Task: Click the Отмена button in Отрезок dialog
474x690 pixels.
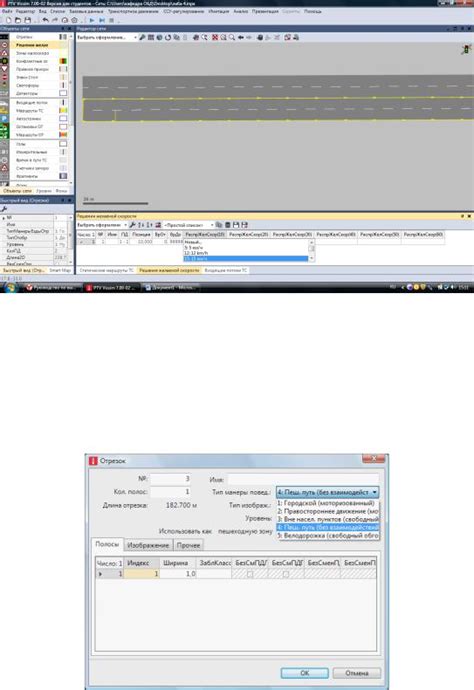Action: [357, 673]
